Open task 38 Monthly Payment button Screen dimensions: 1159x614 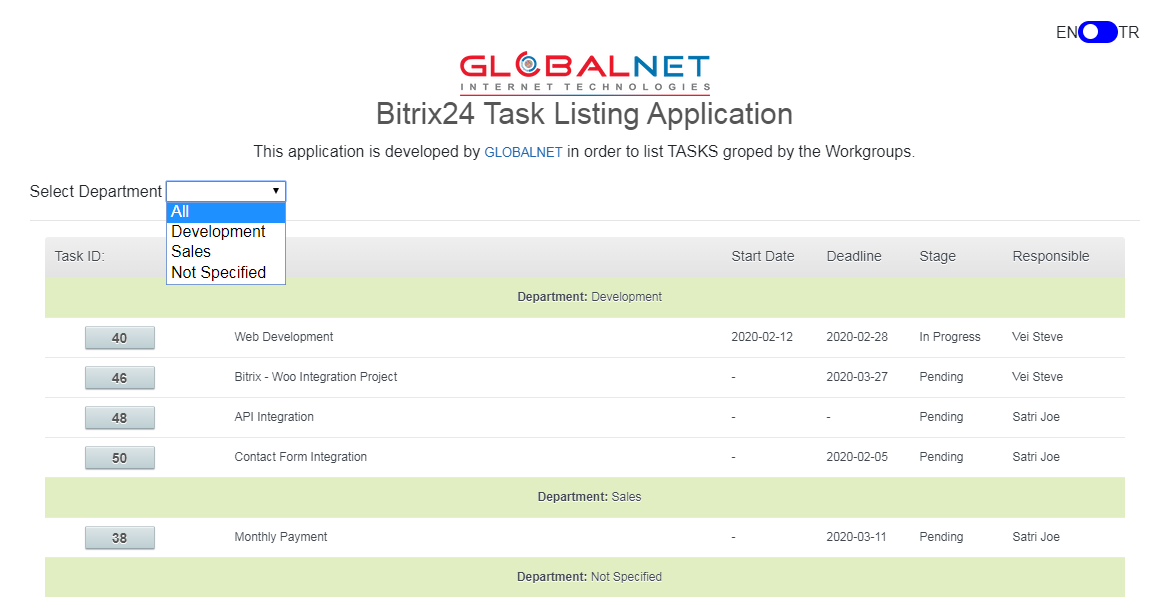[x=120, y=538]
